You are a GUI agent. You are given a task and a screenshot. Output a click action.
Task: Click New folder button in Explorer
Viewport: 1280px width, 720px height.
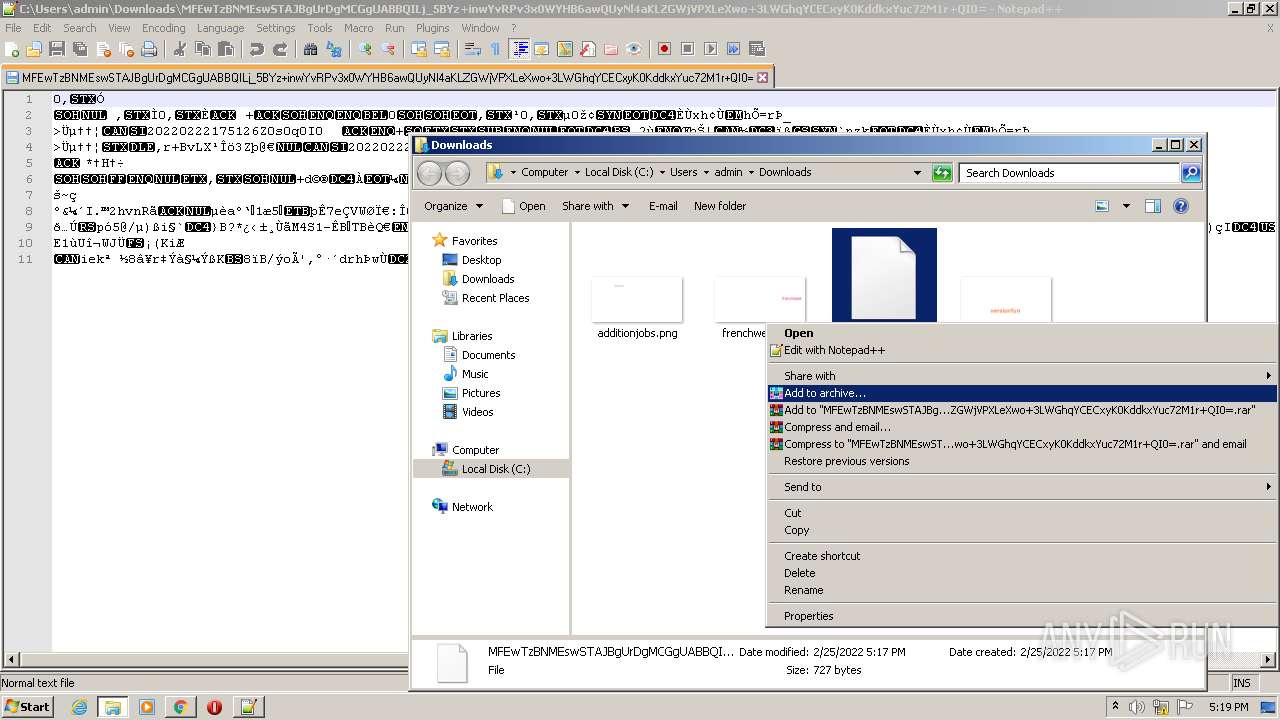coord(720,206)
